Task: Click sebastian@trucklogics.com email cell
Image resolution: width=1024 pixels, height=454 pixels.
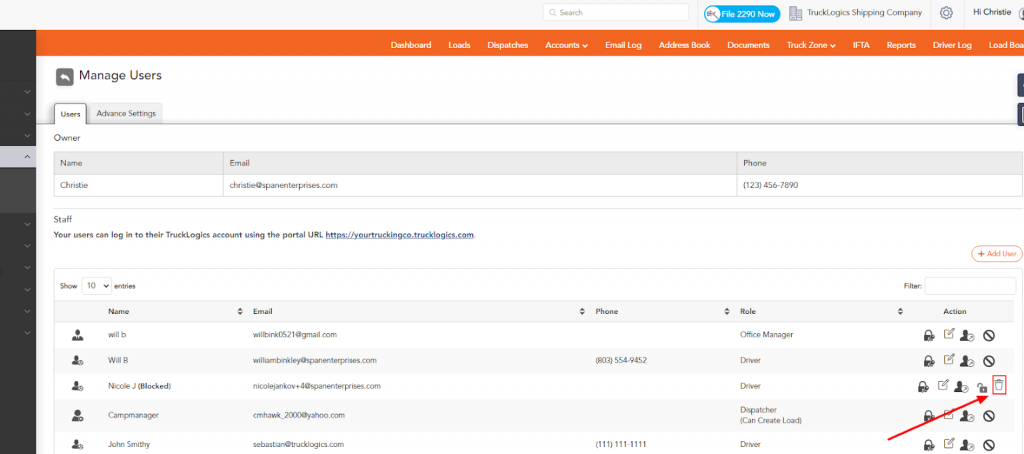Action: click(298, 444)
